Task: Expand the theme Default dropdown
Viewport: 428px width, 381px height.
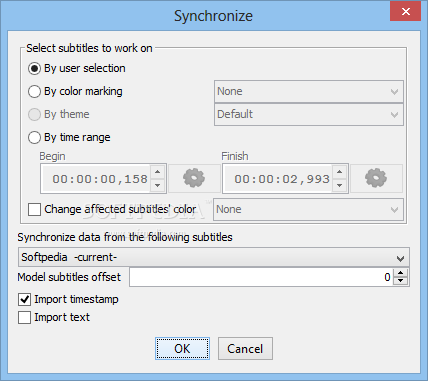Action: point(309,114)
